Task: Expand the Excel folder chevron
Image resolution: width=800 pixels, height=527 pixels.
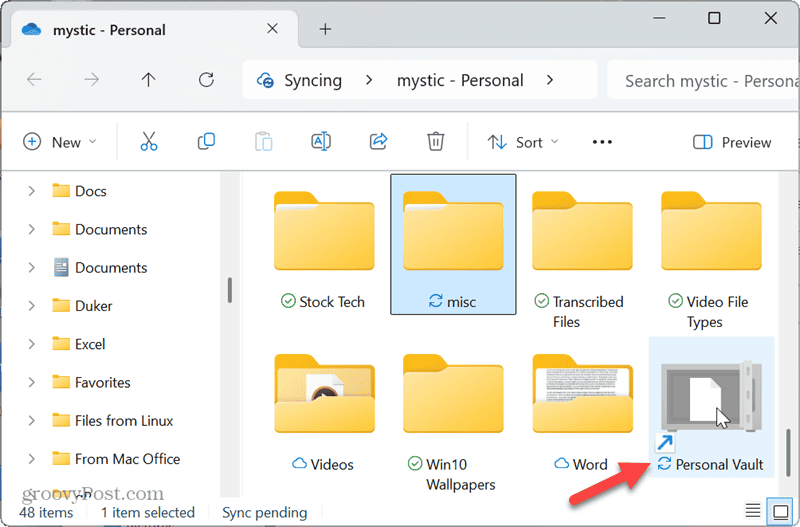Action: pyautogui.click(x=32, y=344)
